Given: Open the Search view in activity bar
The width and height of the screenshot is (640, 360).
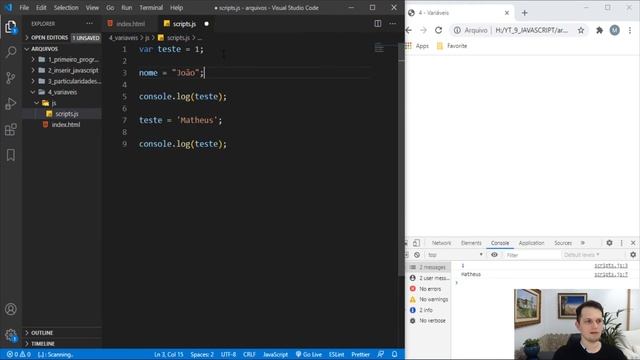Looking at the screenshot, I should 11,52.
